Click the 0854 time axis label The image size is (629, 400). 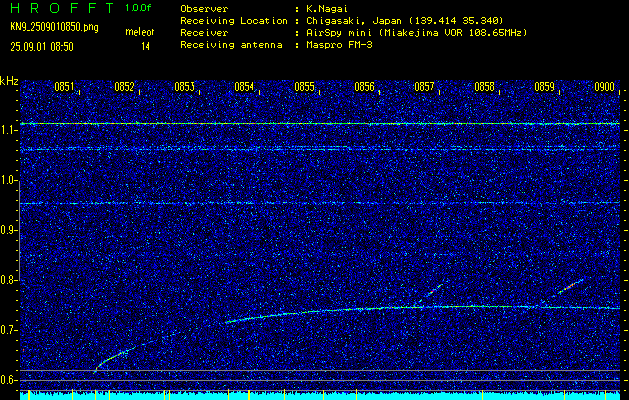coord(244,87)
